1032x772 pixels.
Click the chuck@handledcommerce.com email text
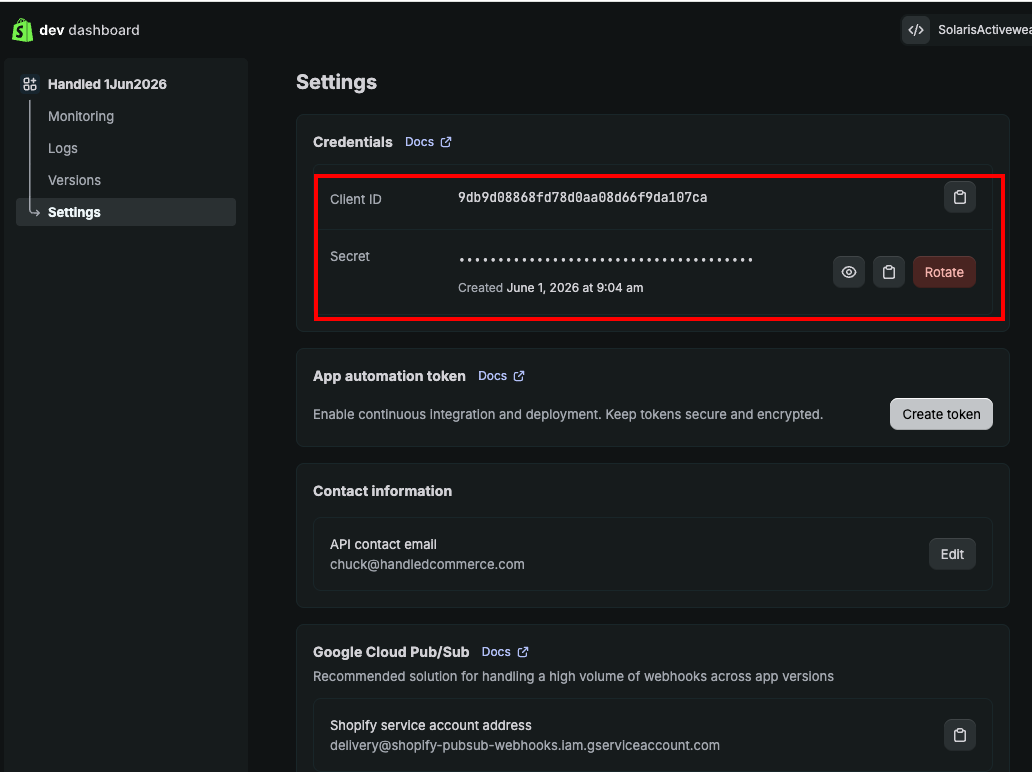click(427, 565)
